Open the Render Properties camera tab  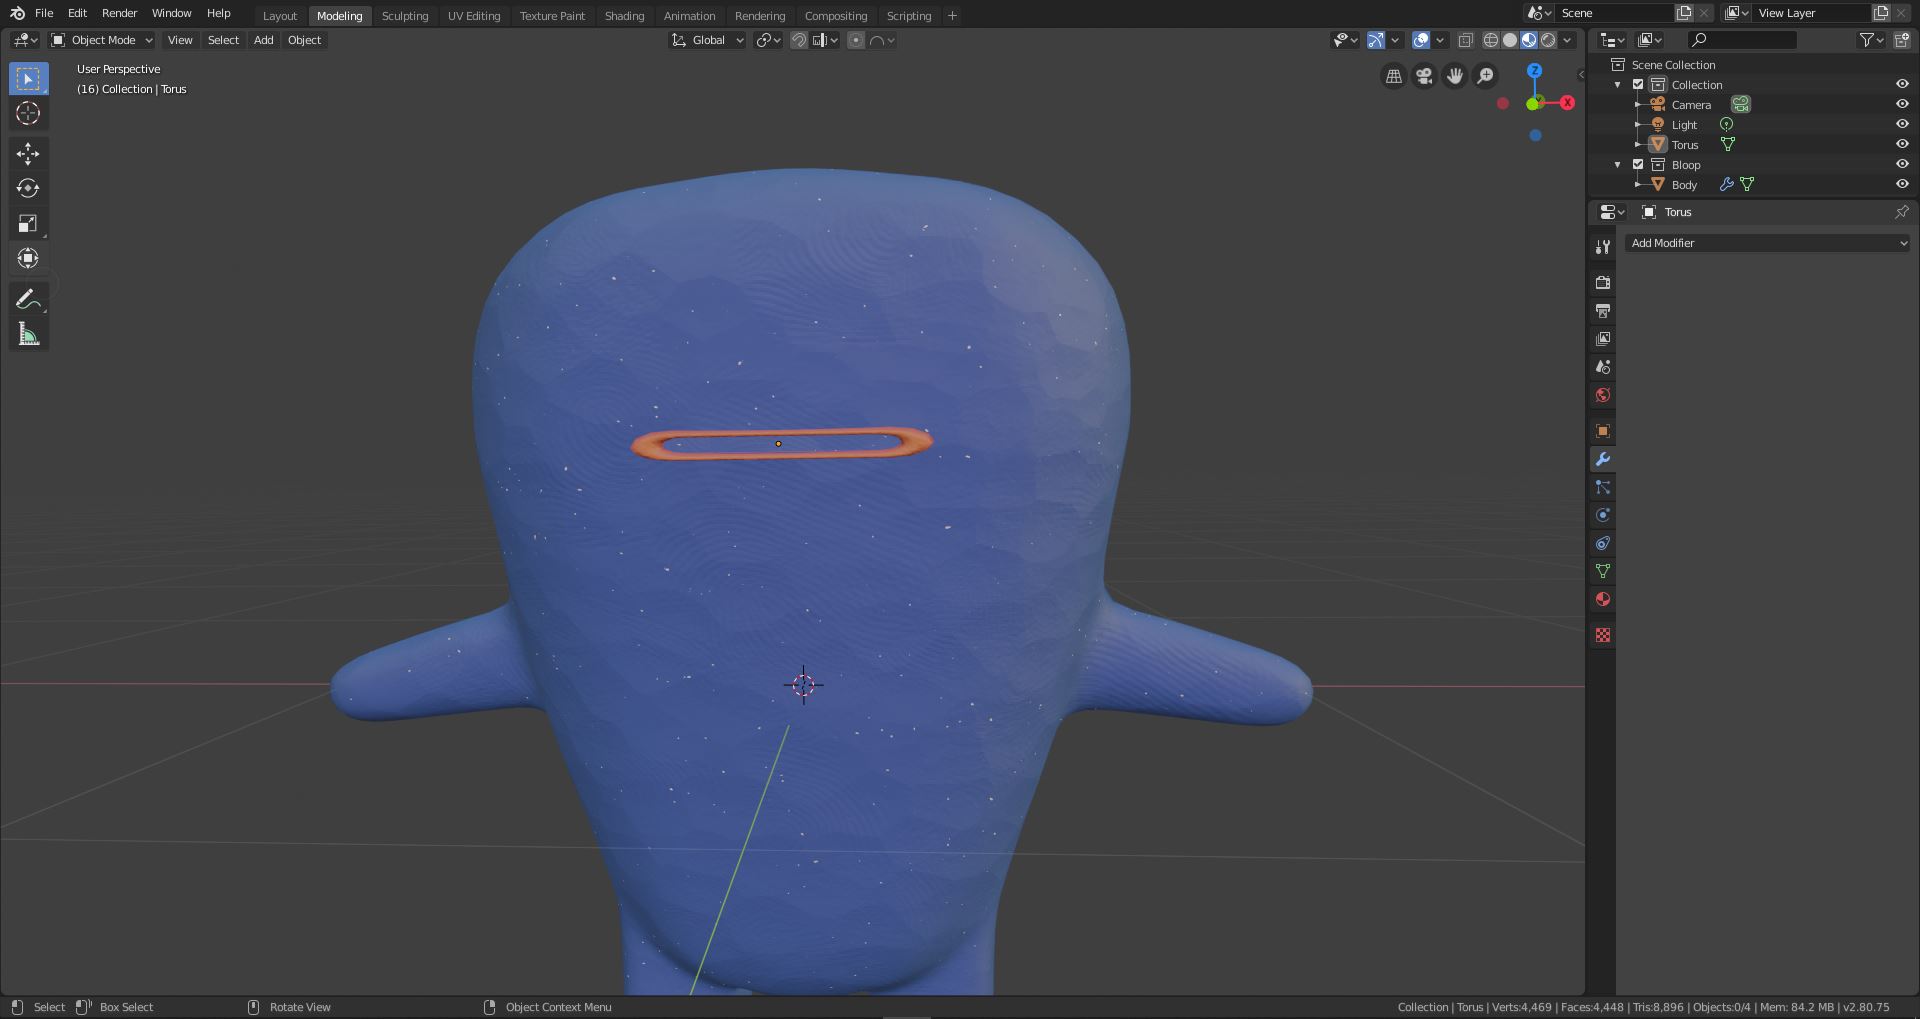pos(1602,283)
